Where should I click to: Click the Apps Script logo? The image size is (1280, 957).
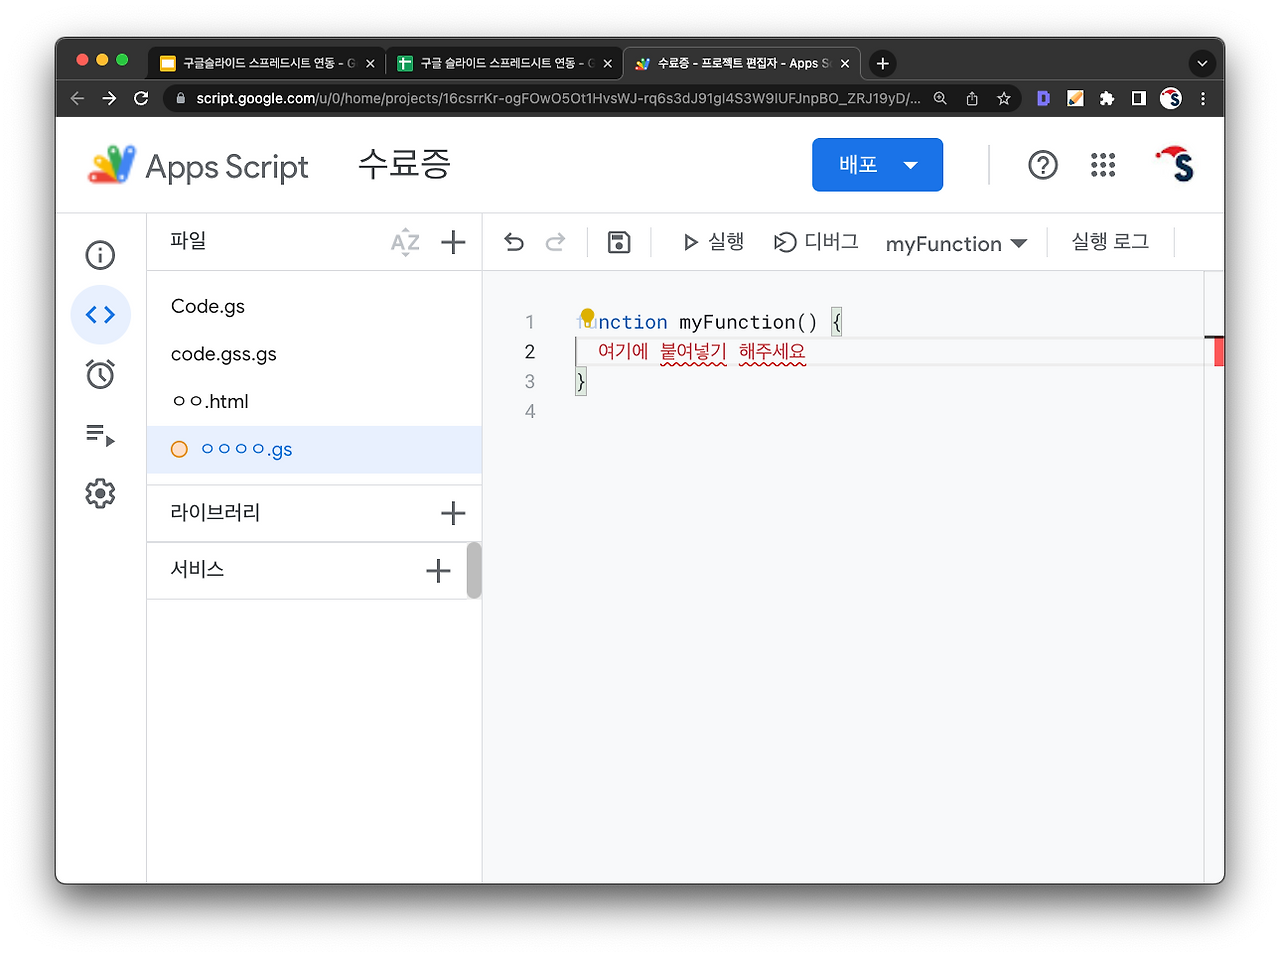[198, 166]
